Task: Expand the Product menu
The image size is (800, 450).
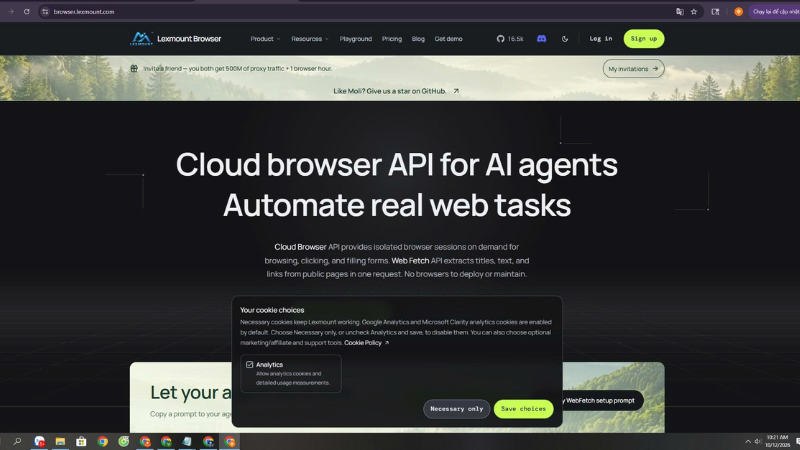Action: pos(265,39)
